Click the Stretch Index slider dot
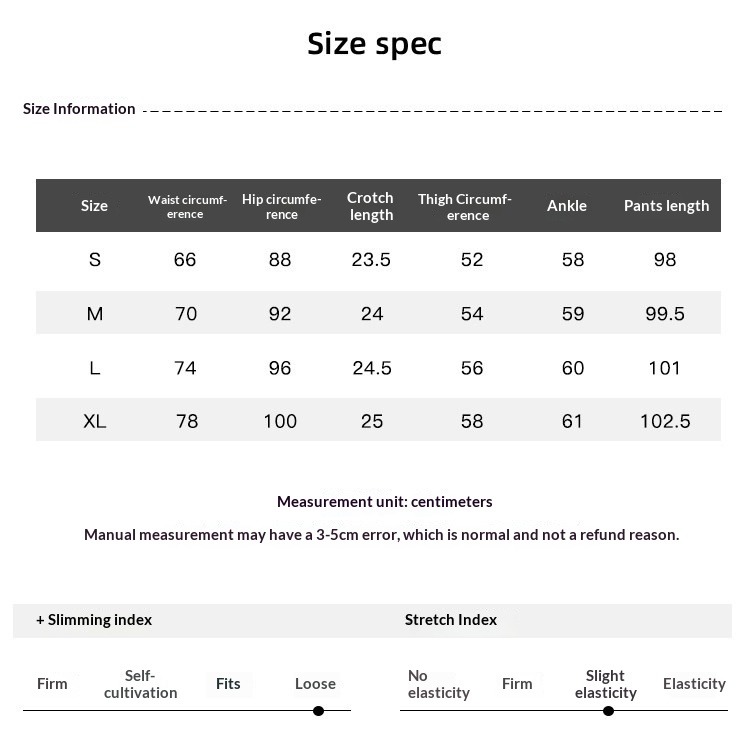 click(608, 711)
